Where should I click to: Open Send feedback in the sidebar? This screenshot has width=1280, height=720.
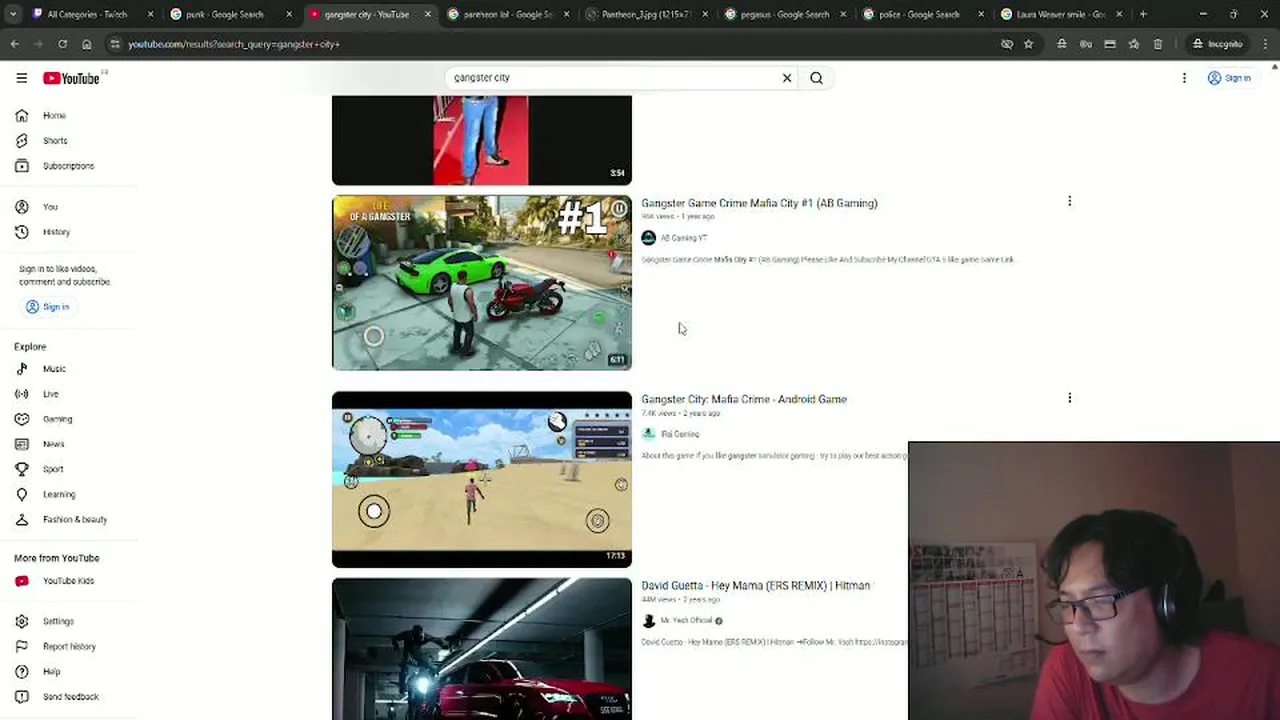69,697
